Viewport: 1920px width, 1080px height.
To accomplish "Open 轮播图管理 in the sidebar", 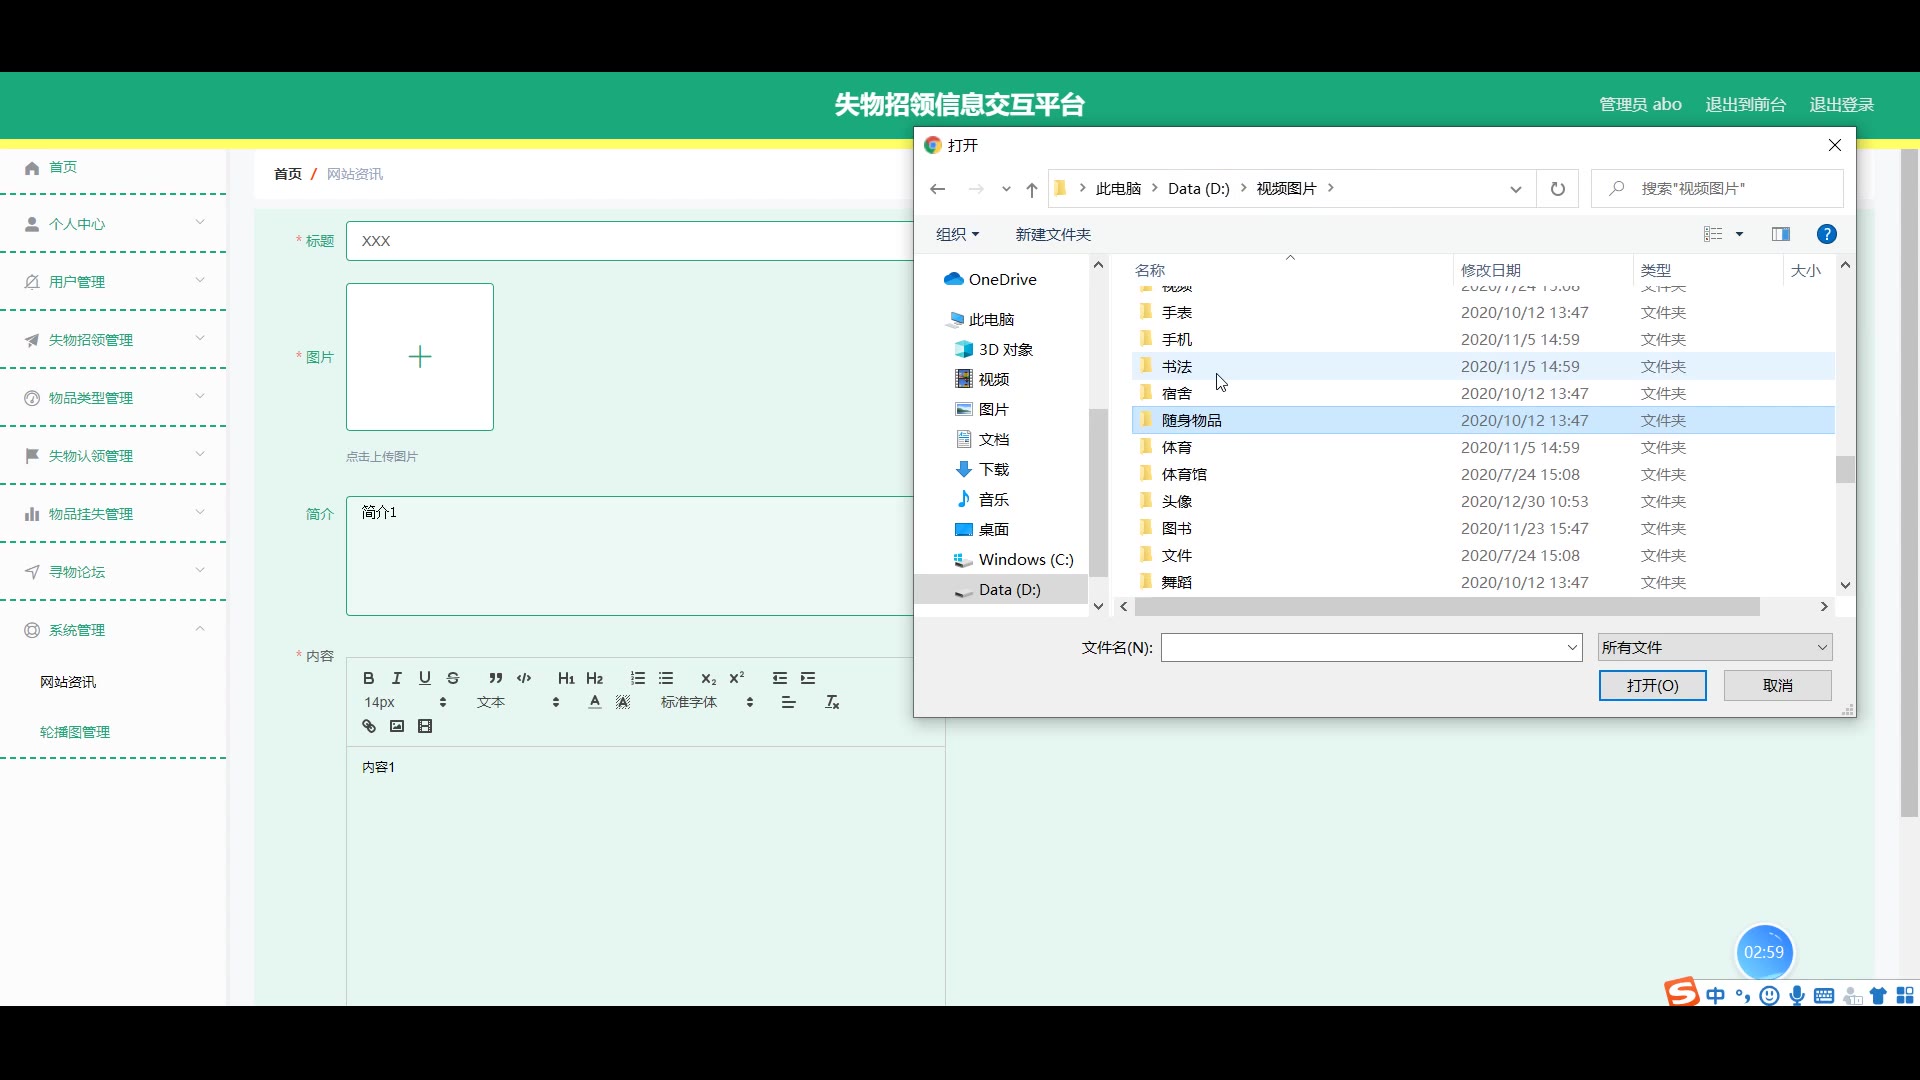I will 75,732.
